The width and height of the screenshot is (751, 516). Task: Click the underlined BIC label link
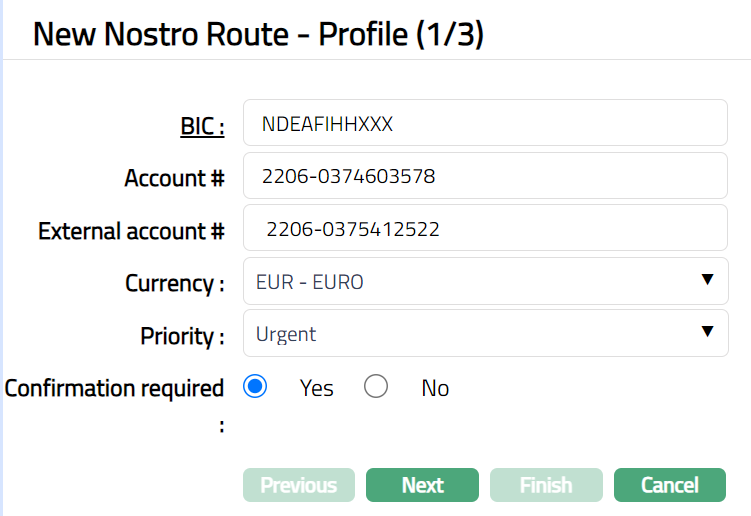coord(201,126)
